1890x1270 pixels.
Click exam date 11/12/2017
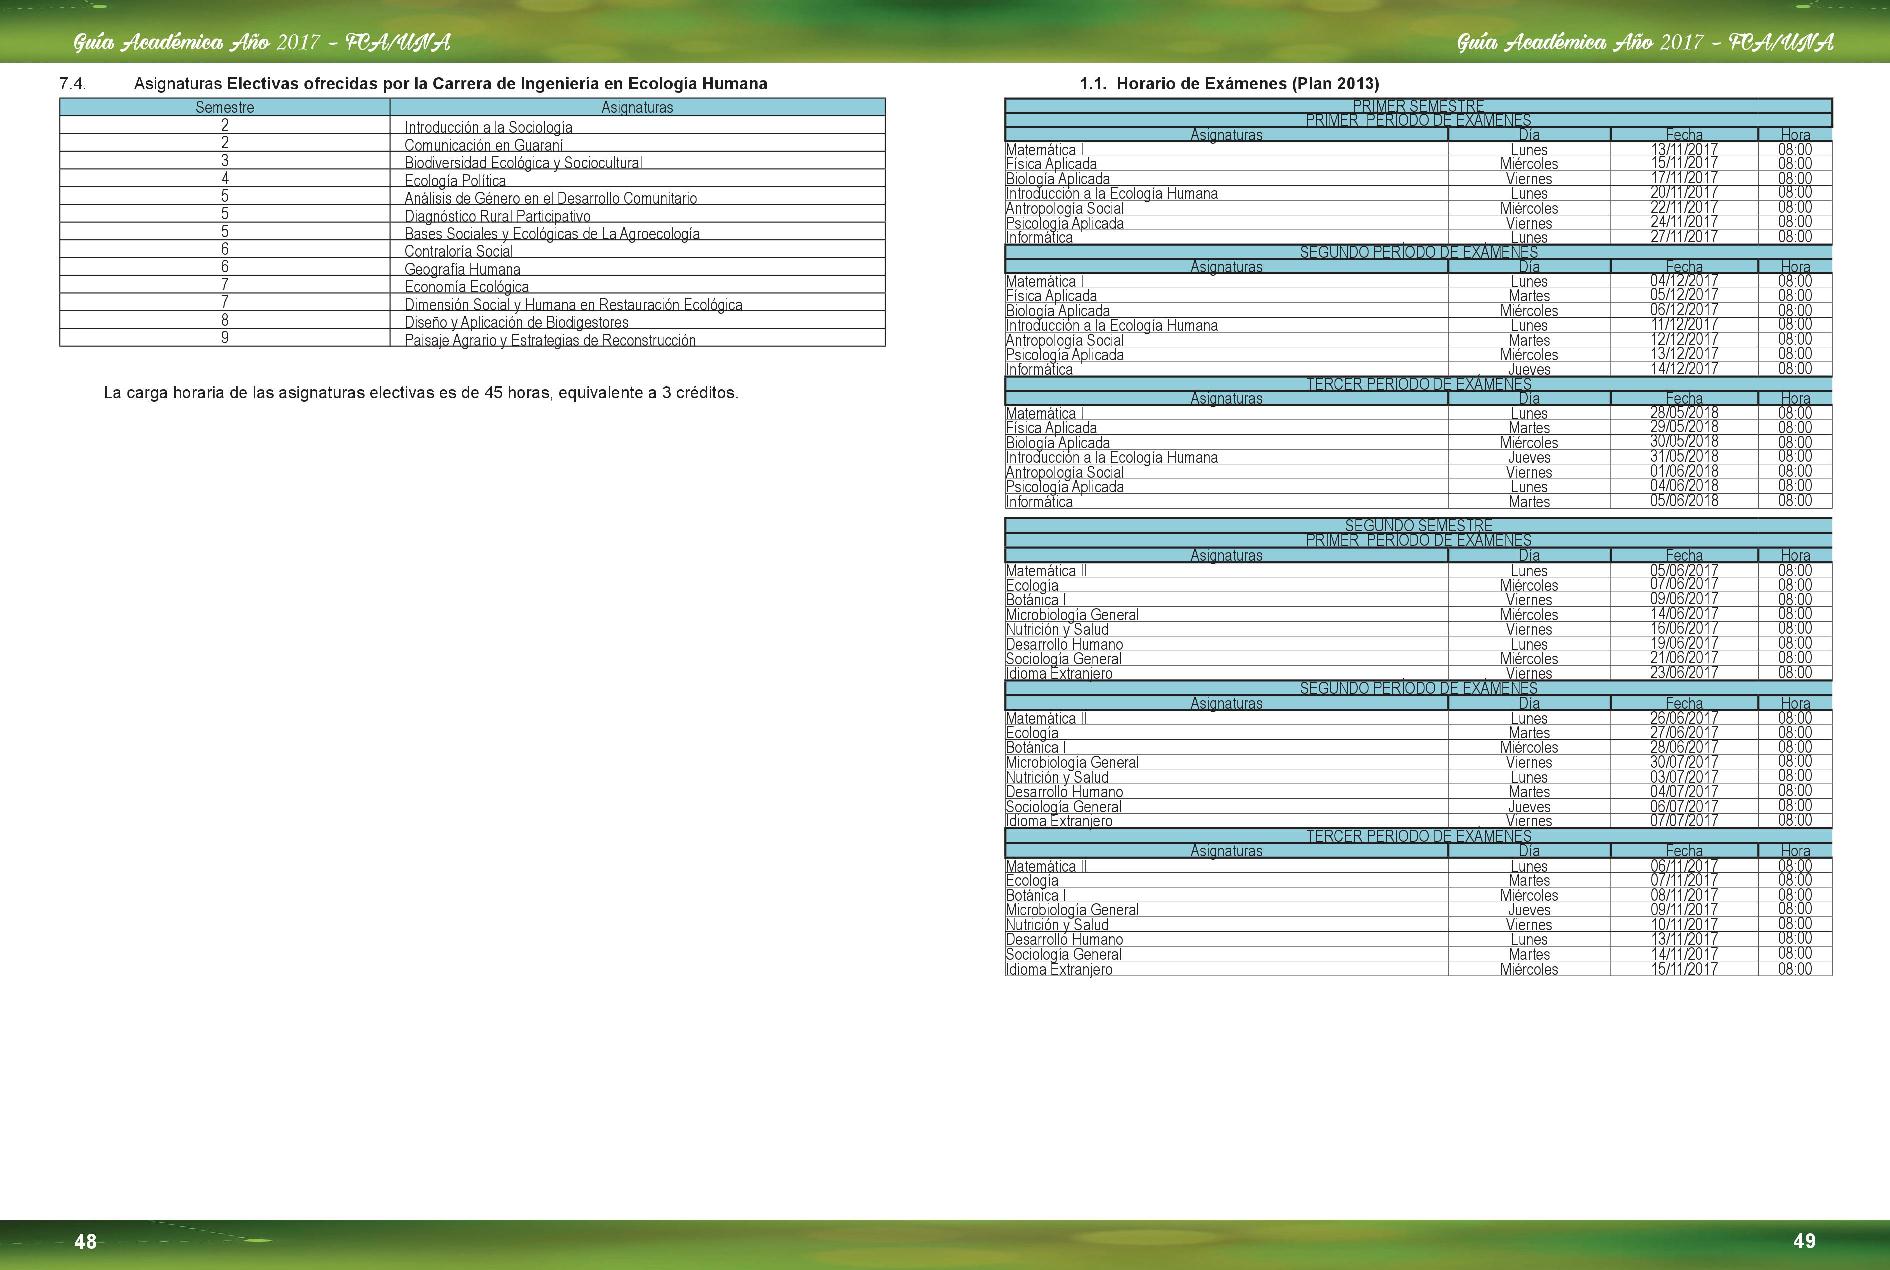pos(1684,324)
